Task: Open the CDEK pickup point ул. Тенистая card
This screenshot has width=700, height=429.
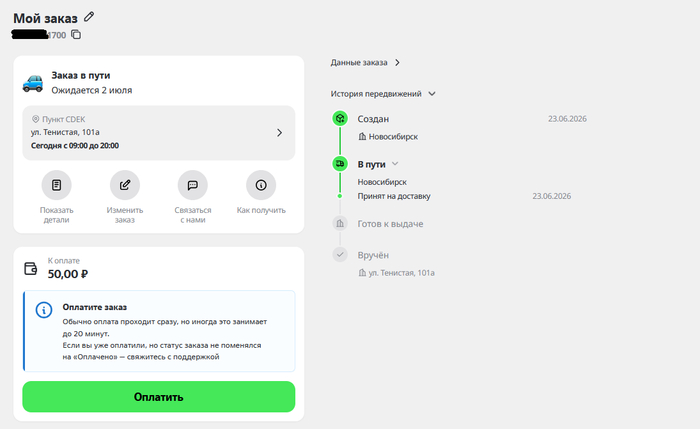Action: click(159, 133)
